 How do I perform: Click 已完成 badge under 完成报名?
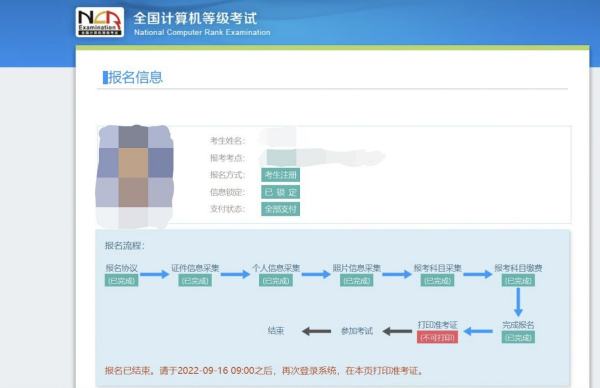518,337
